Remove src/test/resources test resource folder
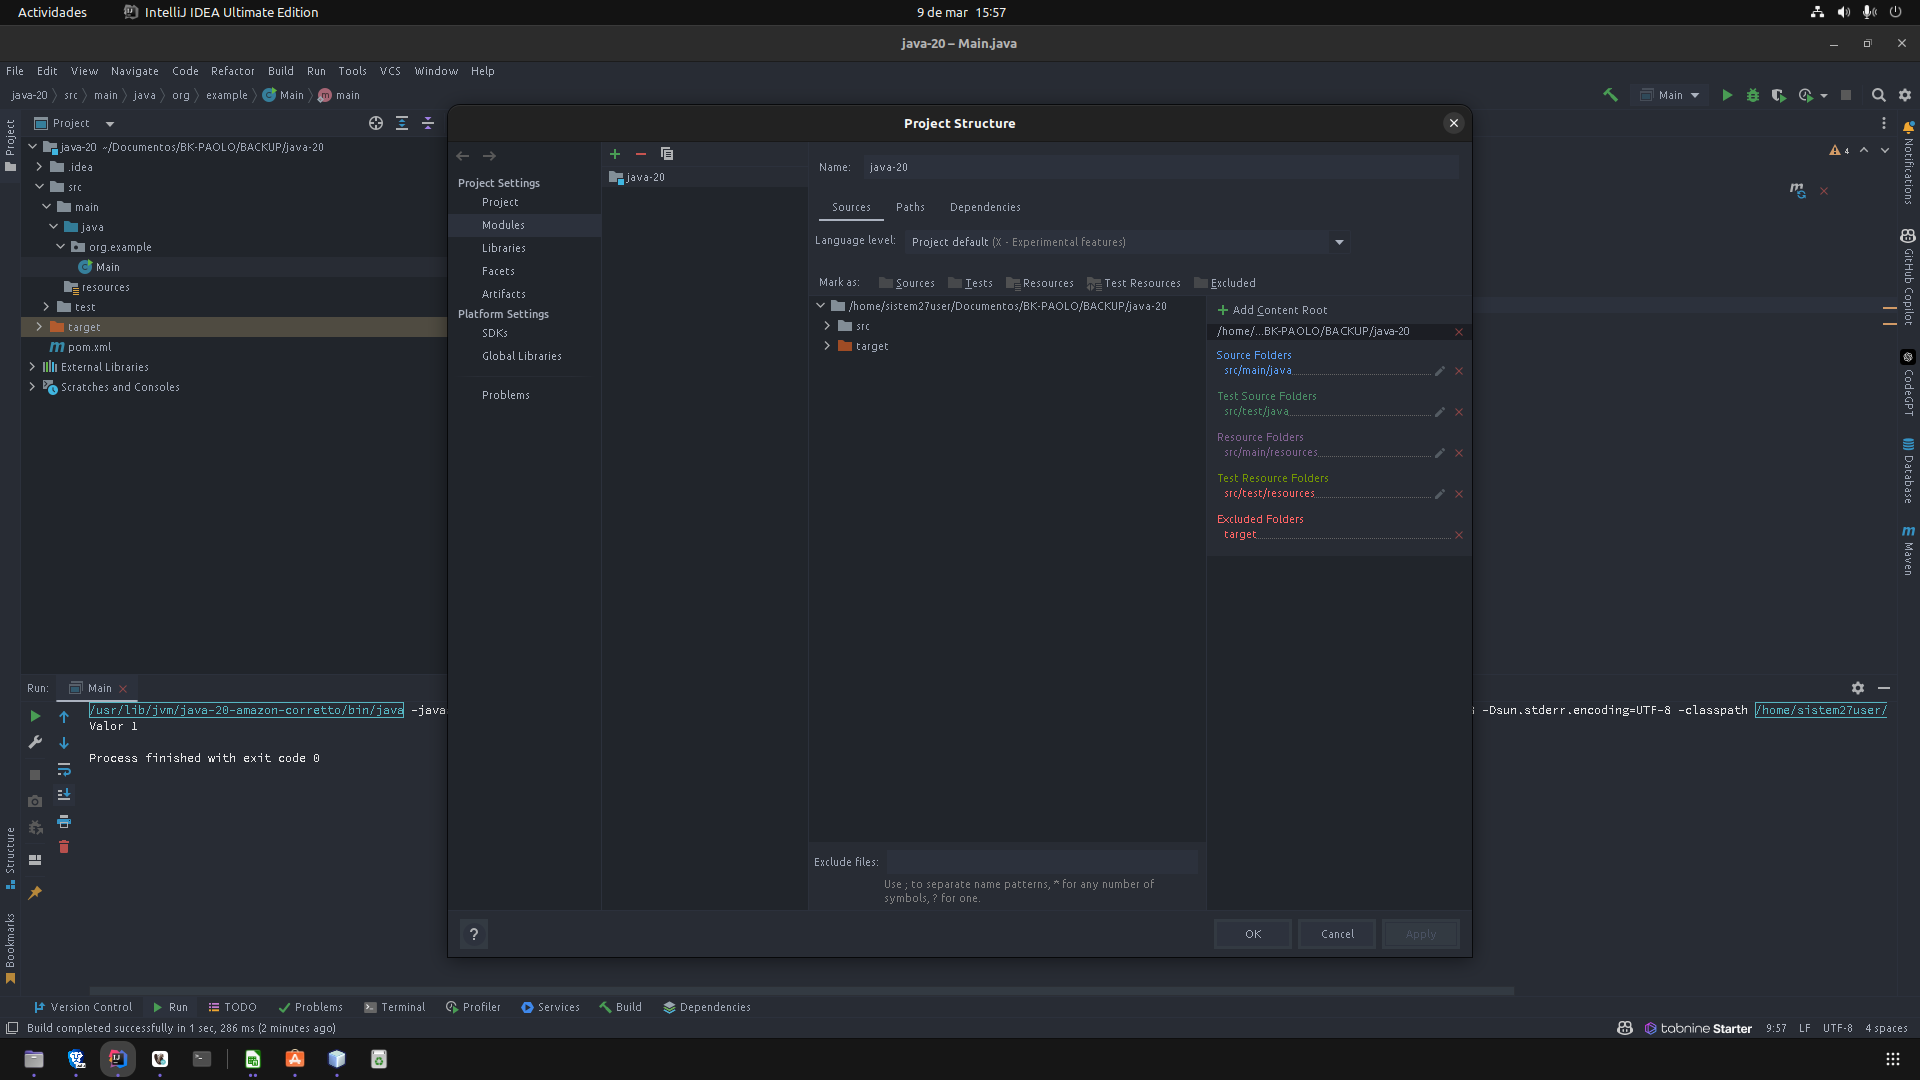Viewport: 1920px width, 1080px height. pos(1459,494)
